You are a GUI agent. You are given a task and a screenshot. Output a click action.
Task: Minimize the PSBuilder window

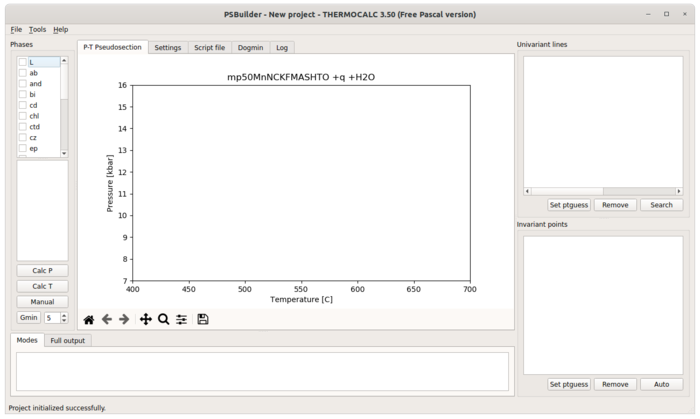pos(648,14)
